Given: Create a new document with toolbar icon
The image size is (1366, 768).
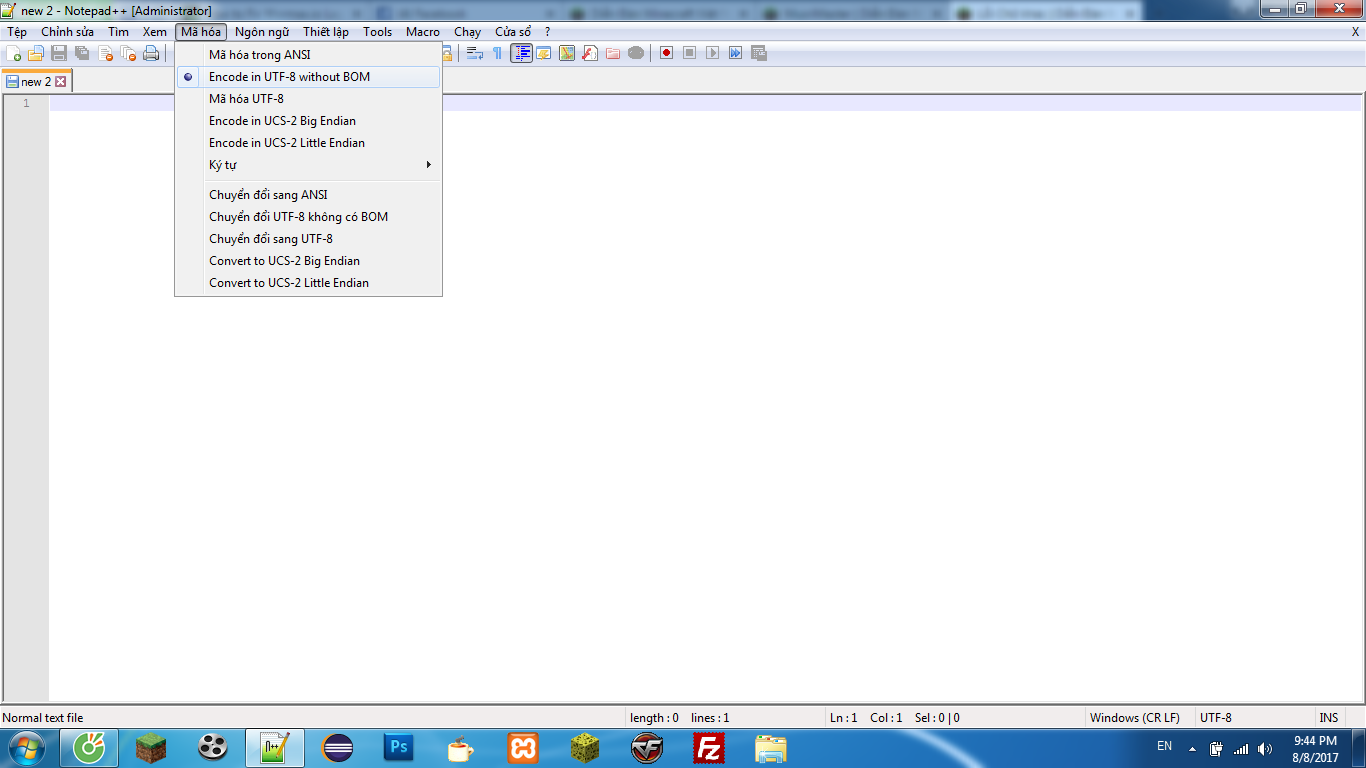Looking at the screenshot, I should pos(14,53).
